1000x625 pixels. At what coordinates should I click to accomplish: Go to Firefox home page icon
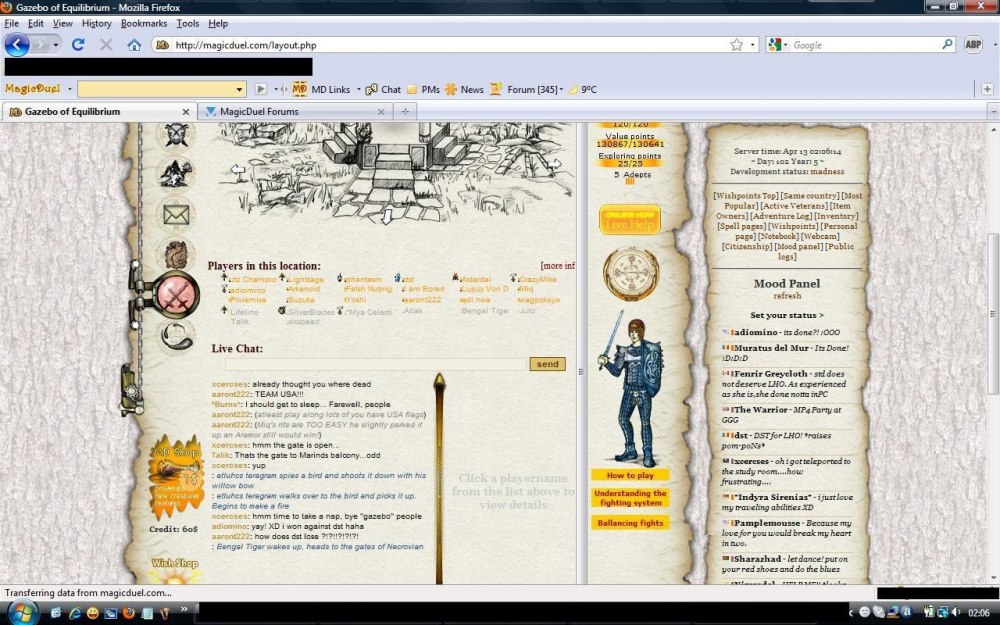tap(134, 45)
